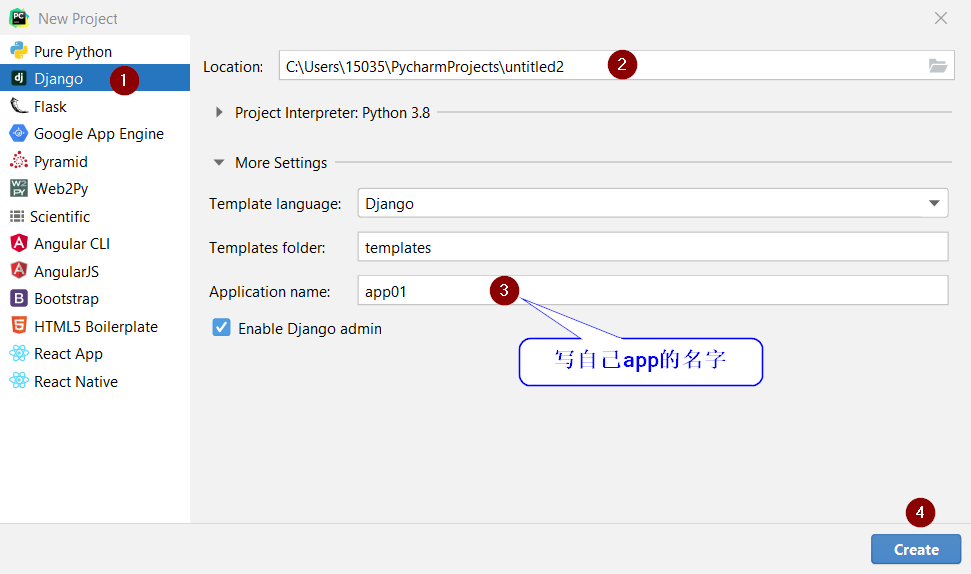
Task: Choose the HTML5 Boilerplate icon
Action: 18,326
